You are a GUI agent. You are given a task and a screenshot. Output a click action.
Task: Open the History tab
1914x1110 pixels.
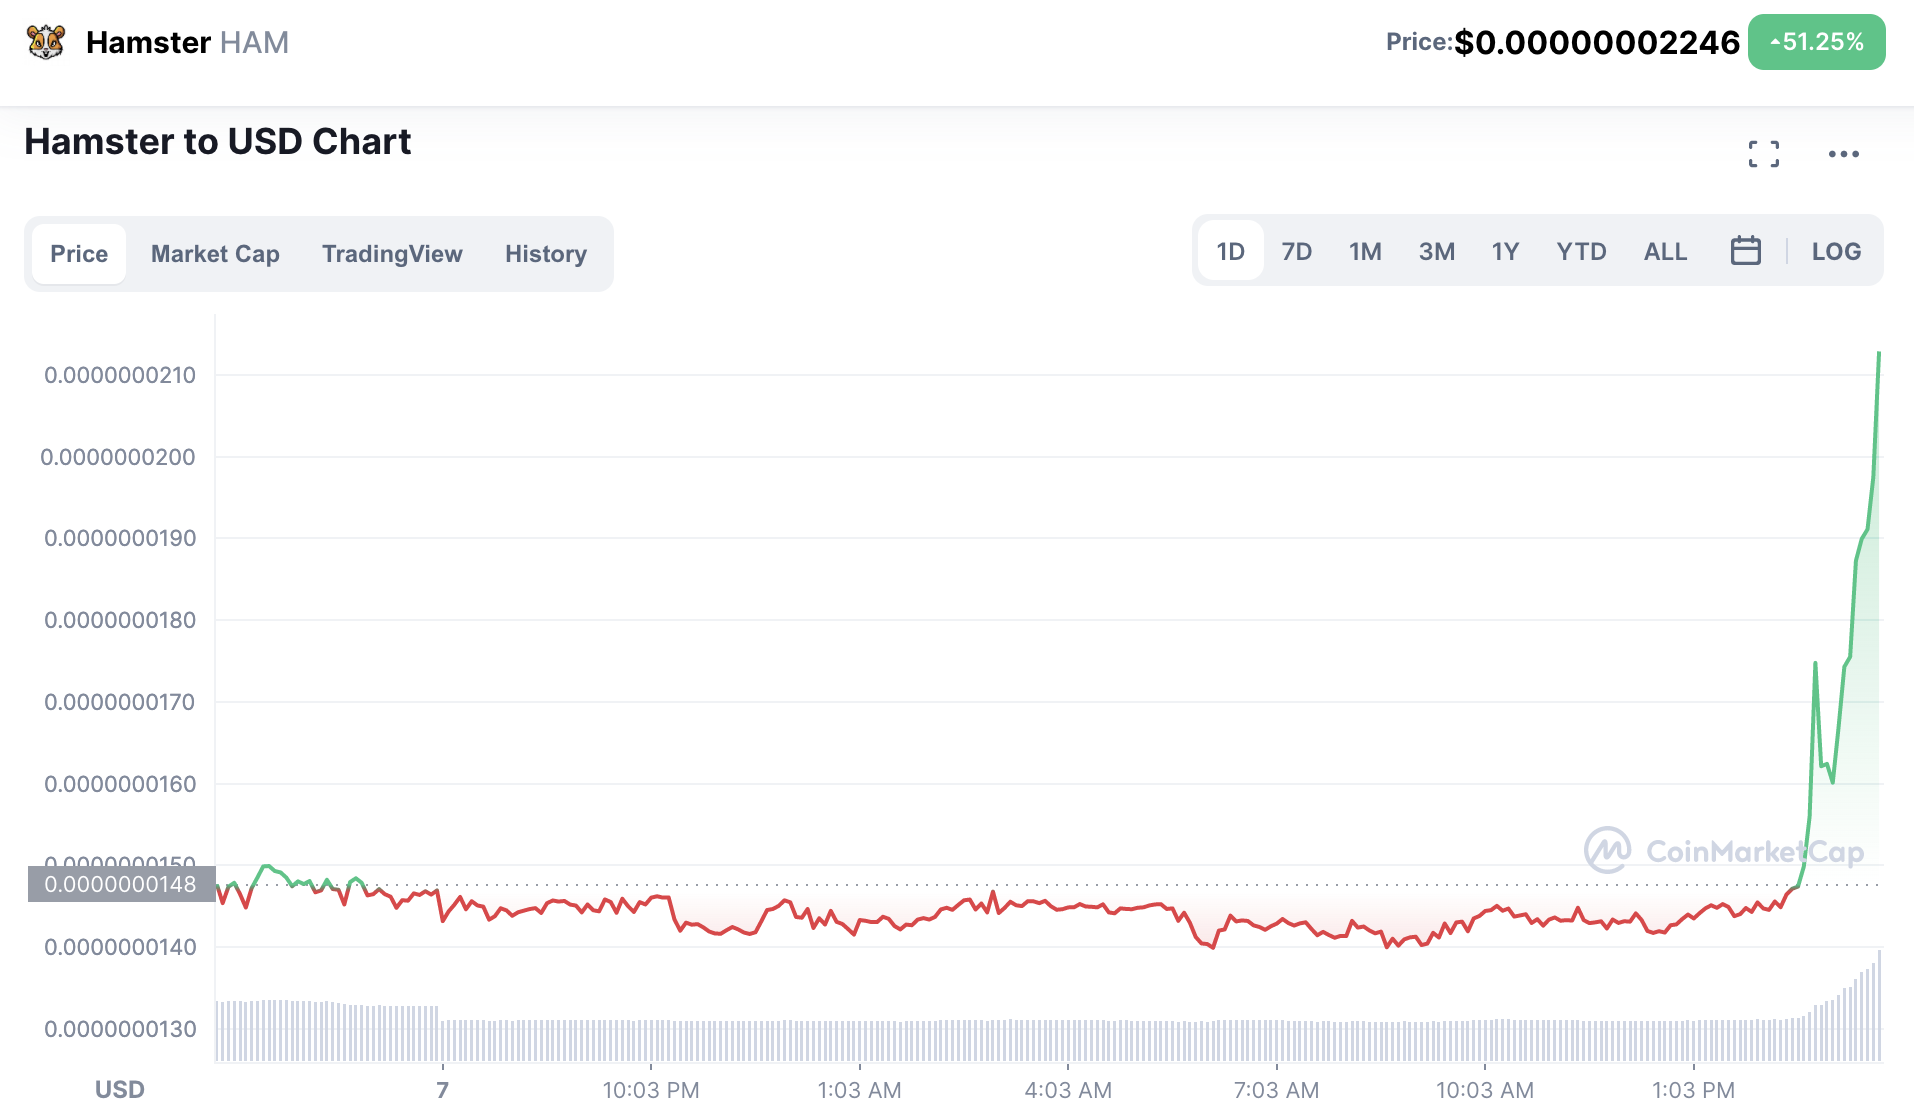click(x=546, y=254)
